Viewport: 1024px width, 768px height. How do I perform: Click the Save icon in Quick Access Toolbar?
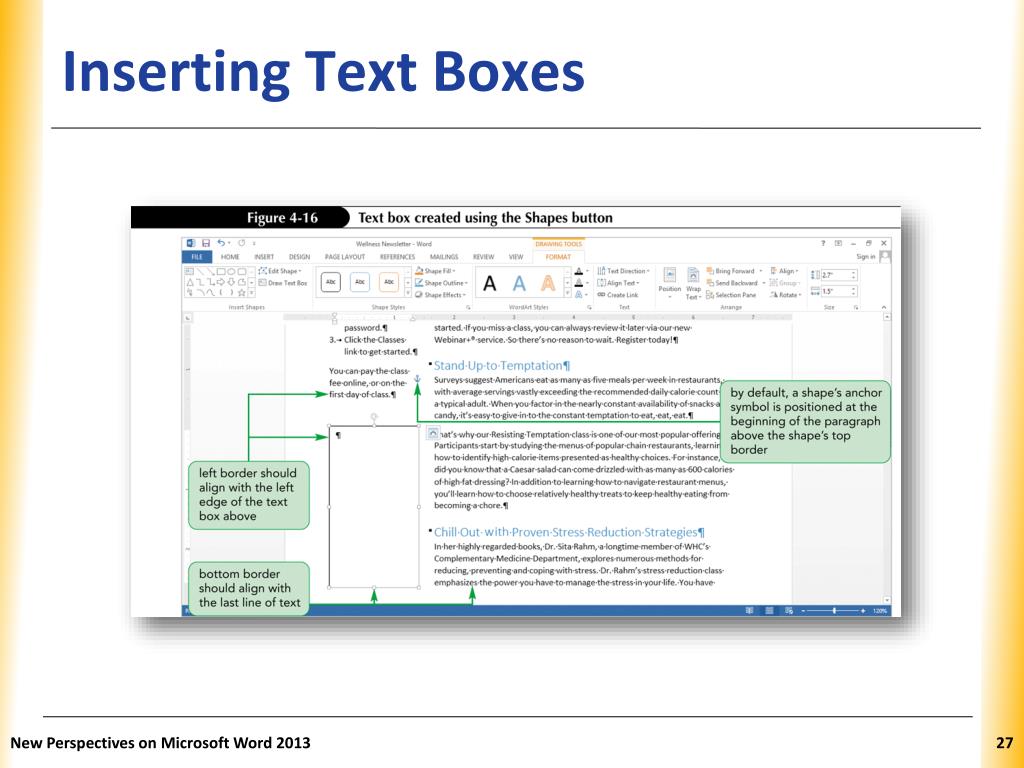[206, 243]
